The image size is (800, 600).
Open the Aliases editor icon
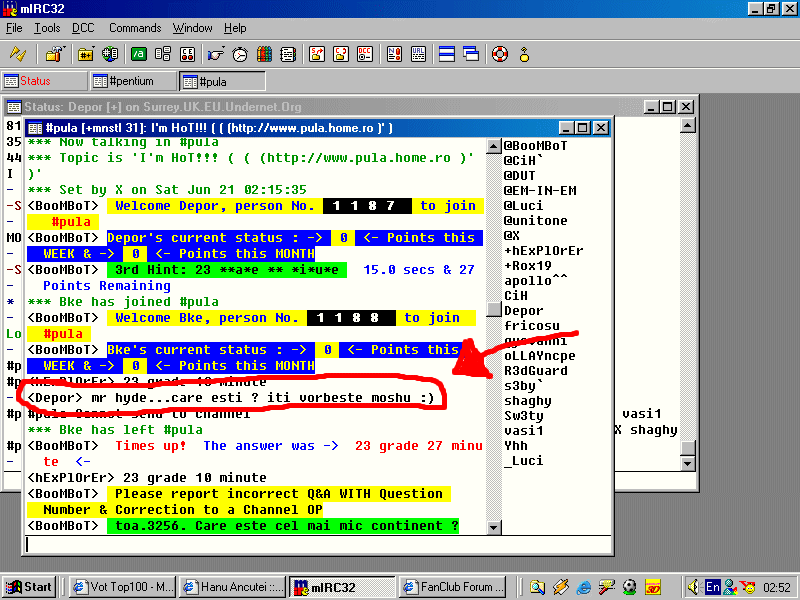click(139, 54)
